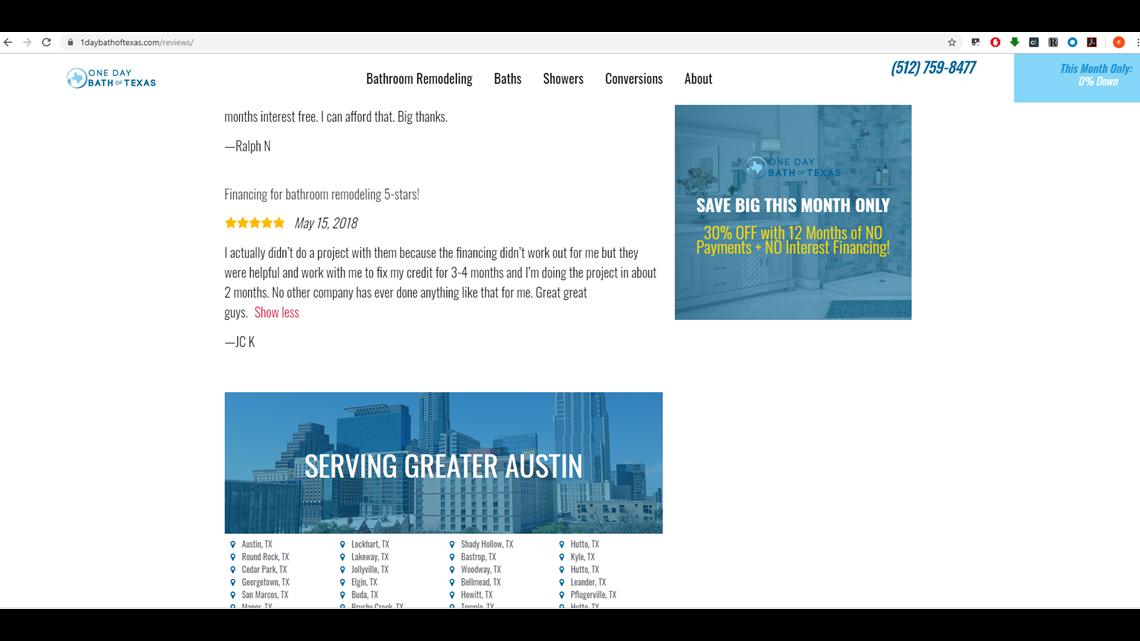Open the Jollyville, TX location link
Viewport: 1140px width, 641px height.
point(370,570)
